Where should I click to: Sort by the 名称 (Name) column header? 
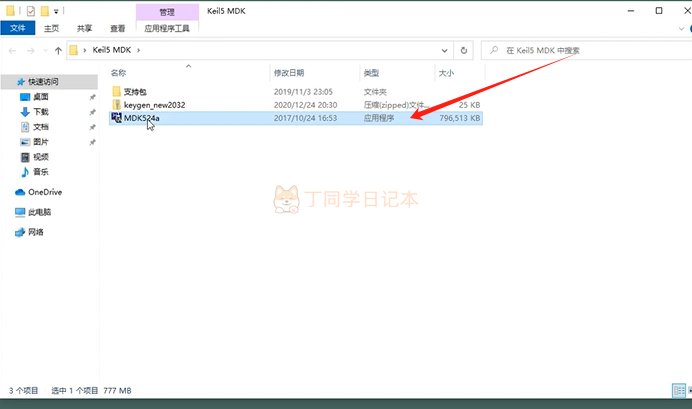coord(118,73)
